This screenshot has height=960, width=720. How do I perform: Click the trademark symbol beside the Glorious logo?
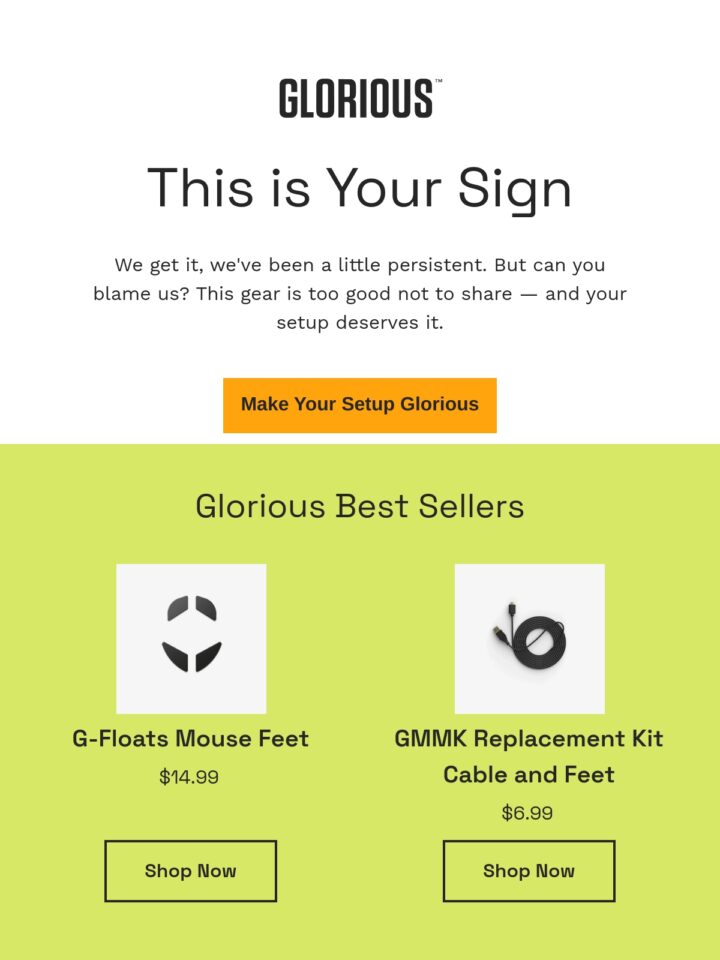click(x=438, y=81)
